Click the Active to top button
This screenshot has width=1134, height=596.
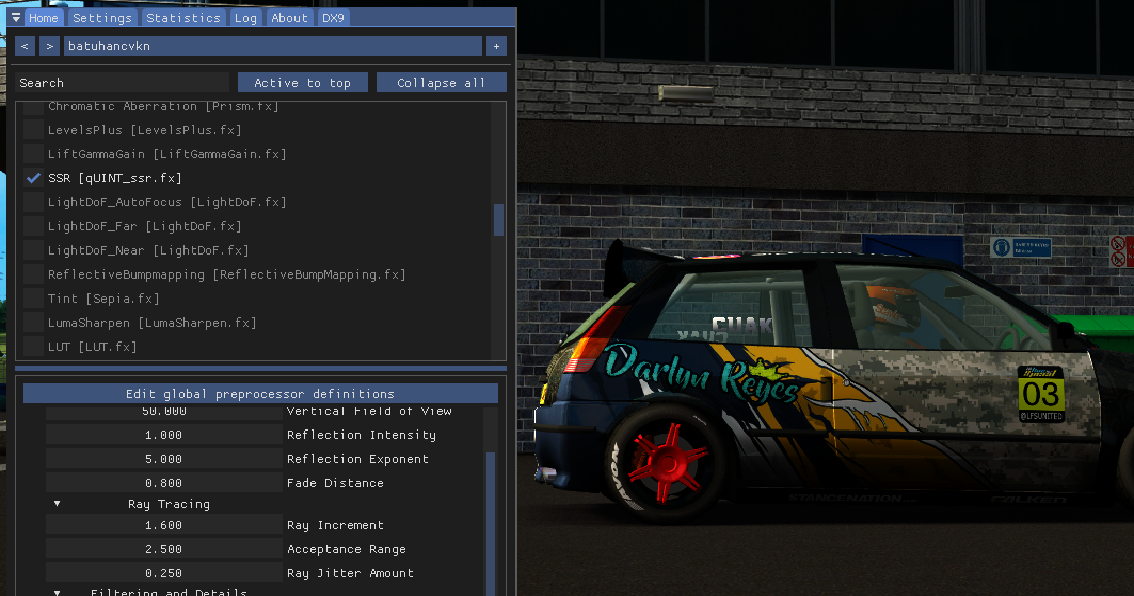click(x=302, y=82)
